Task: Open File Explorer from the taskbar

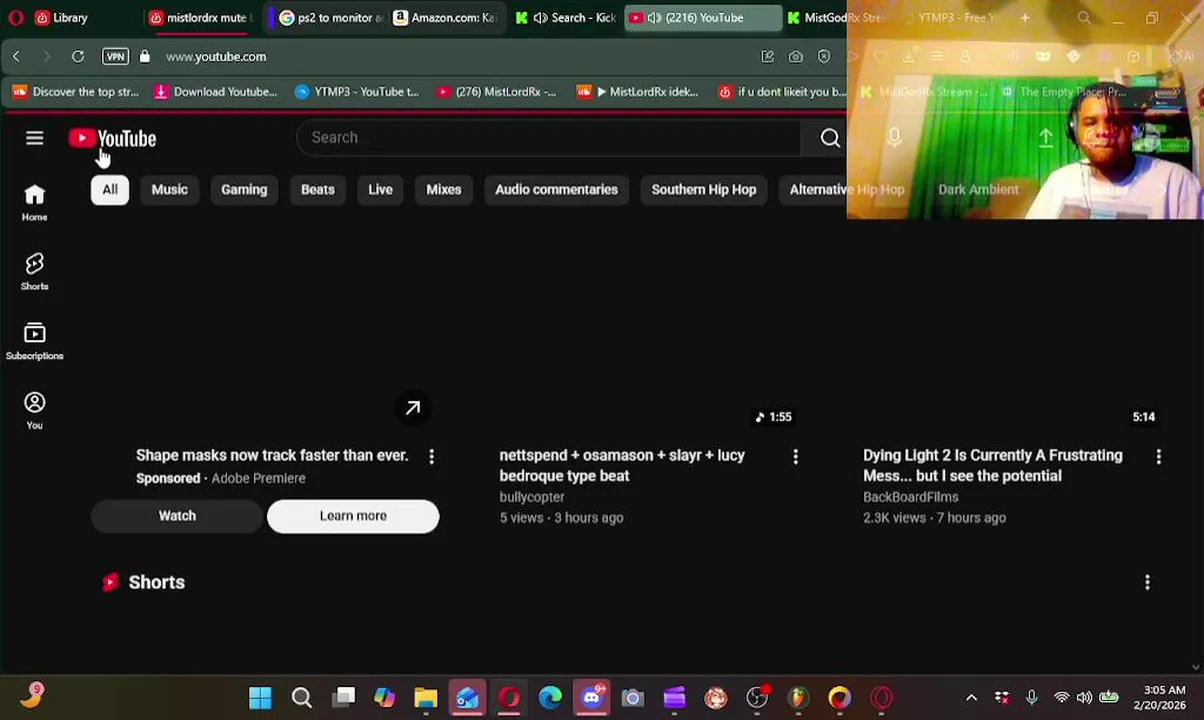Action: pos(426,697)
